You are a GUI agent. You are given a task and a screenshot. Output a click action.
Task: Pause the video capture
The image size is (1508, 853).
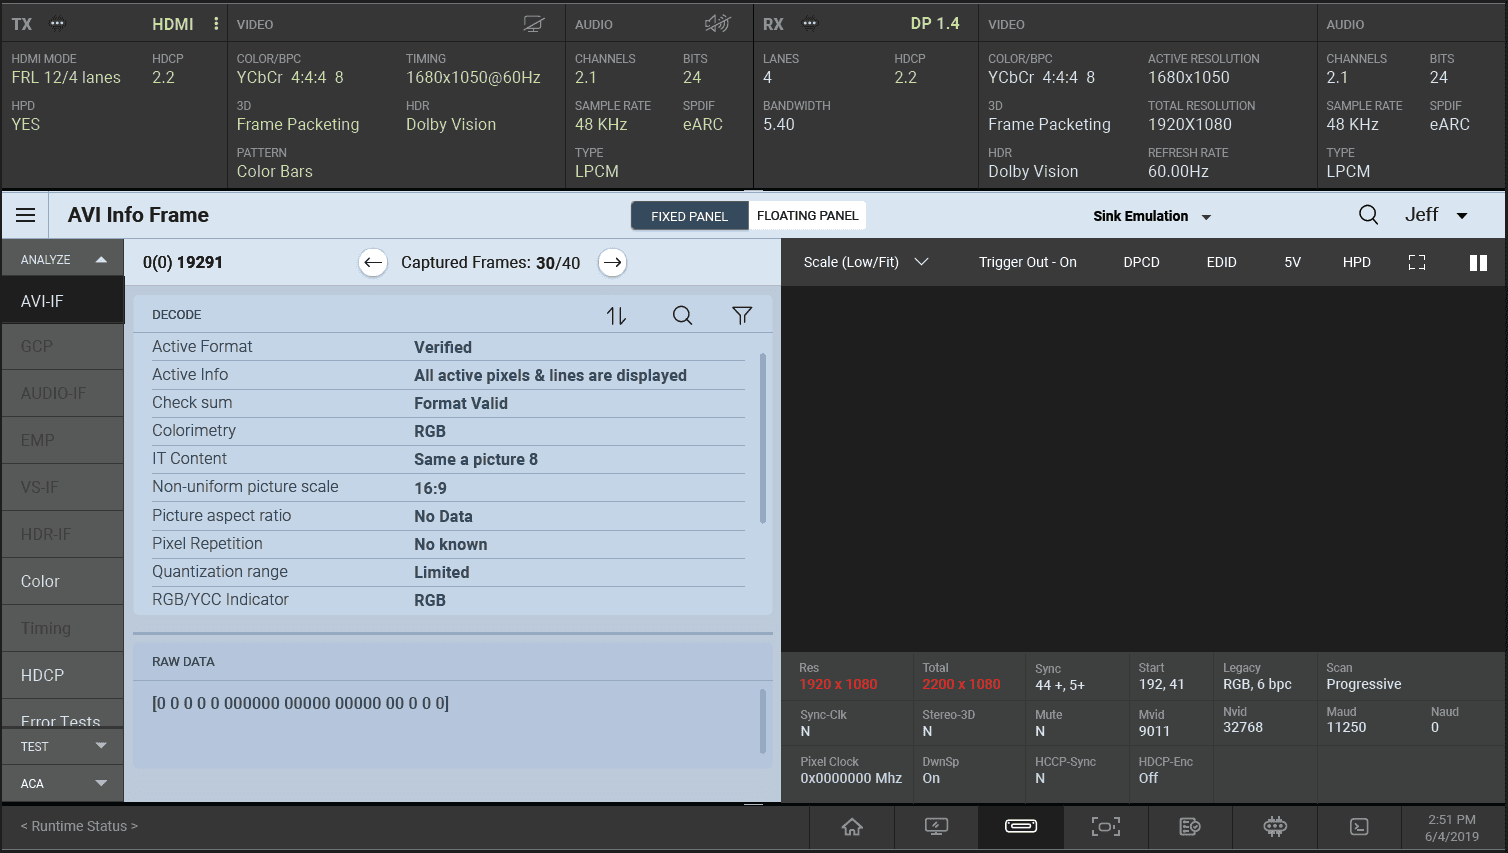(1478, 262)
